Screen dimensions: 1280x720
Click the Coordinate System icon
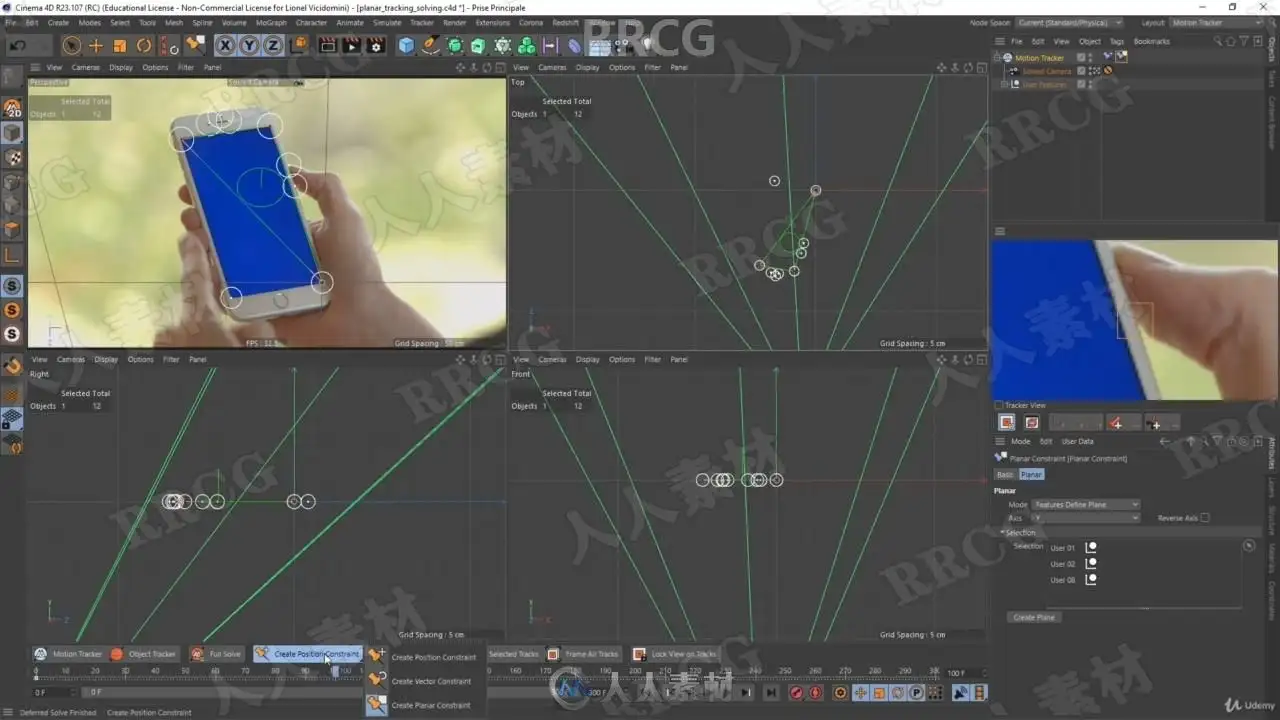[298, 45]
